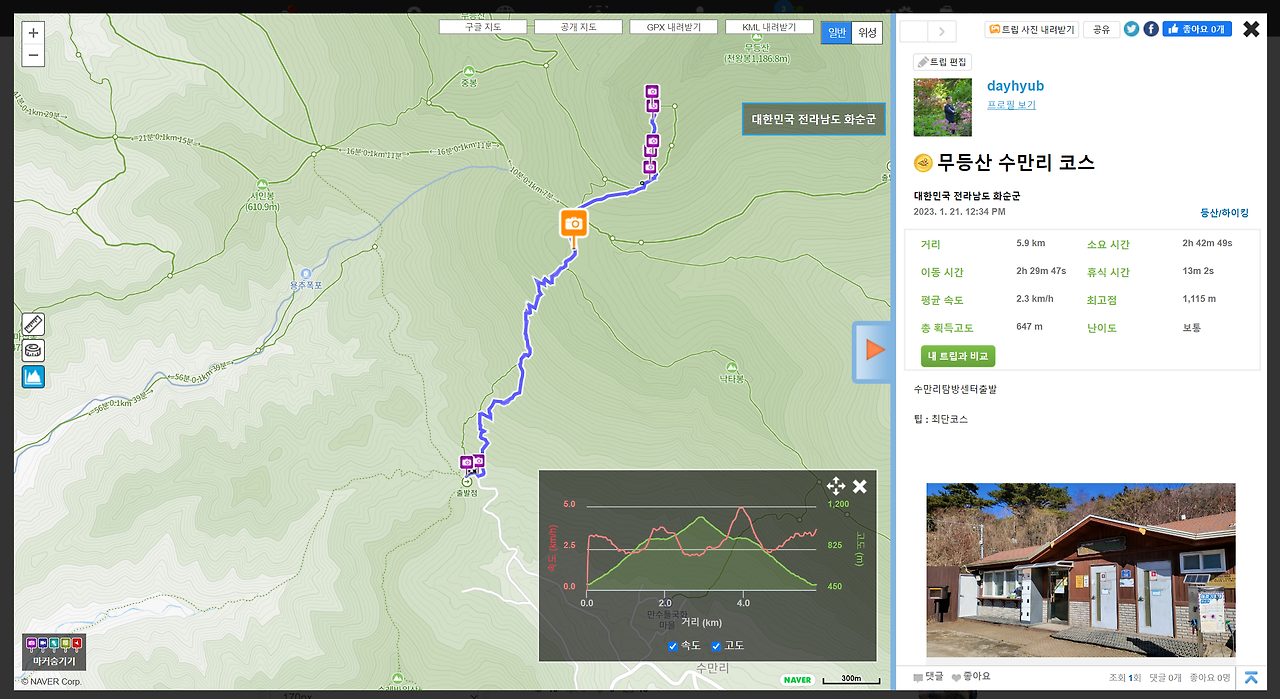The height and width of the screenshot is (699, 1280).
Task: Open the 공개 지도 map option
Action: point(579,27)
